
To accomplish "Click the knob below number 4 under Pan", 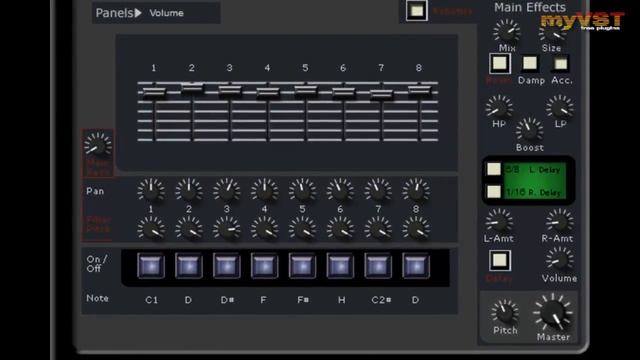I will pyautogui.click(x=264, y=228).
